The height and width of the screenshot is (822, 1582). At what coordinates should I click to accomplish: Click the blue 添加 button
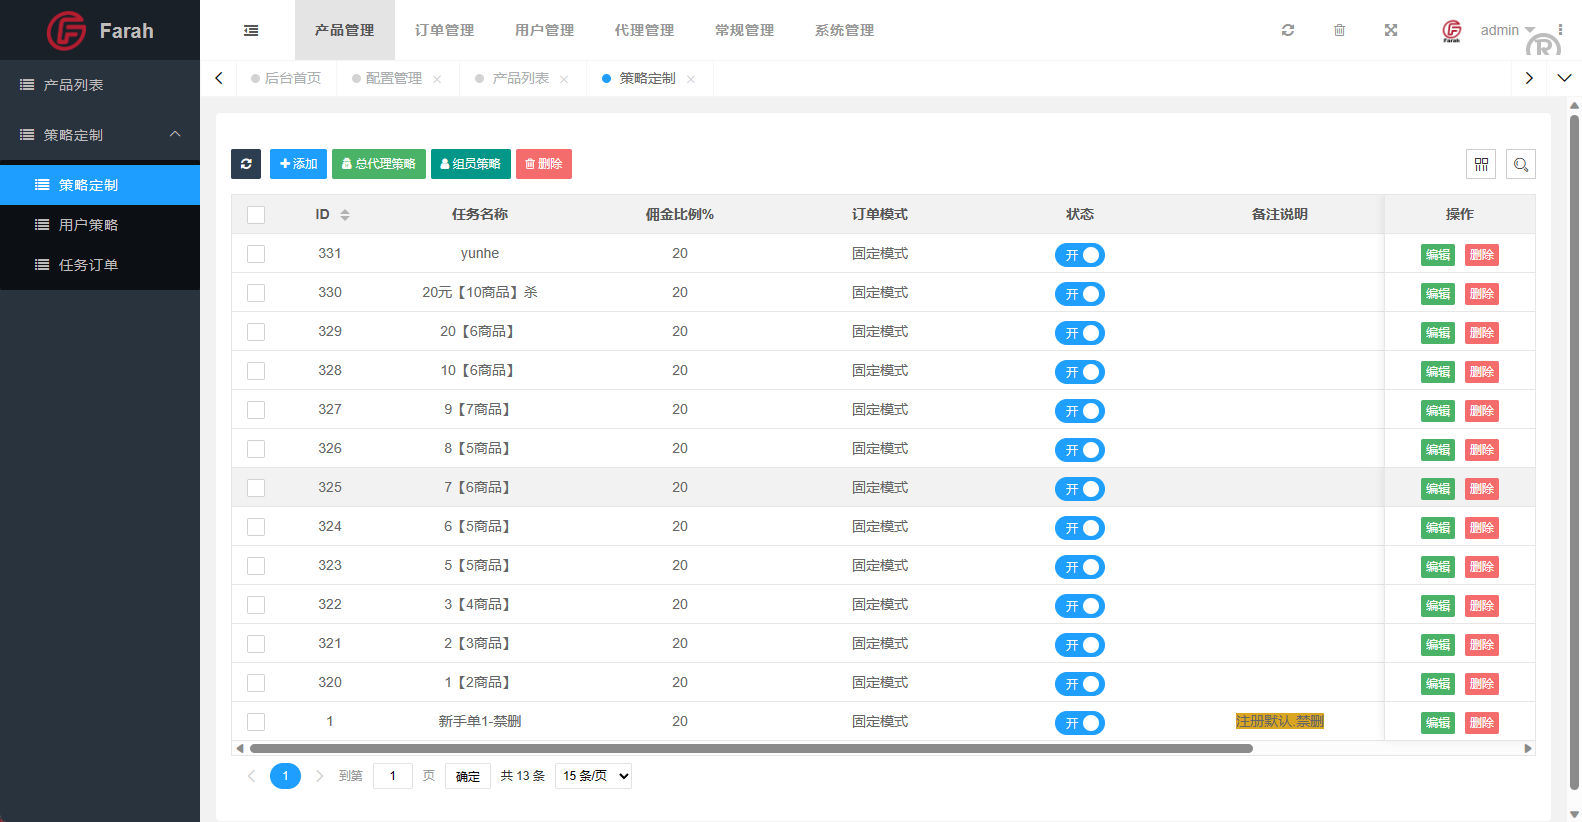[x=298, y=164]
